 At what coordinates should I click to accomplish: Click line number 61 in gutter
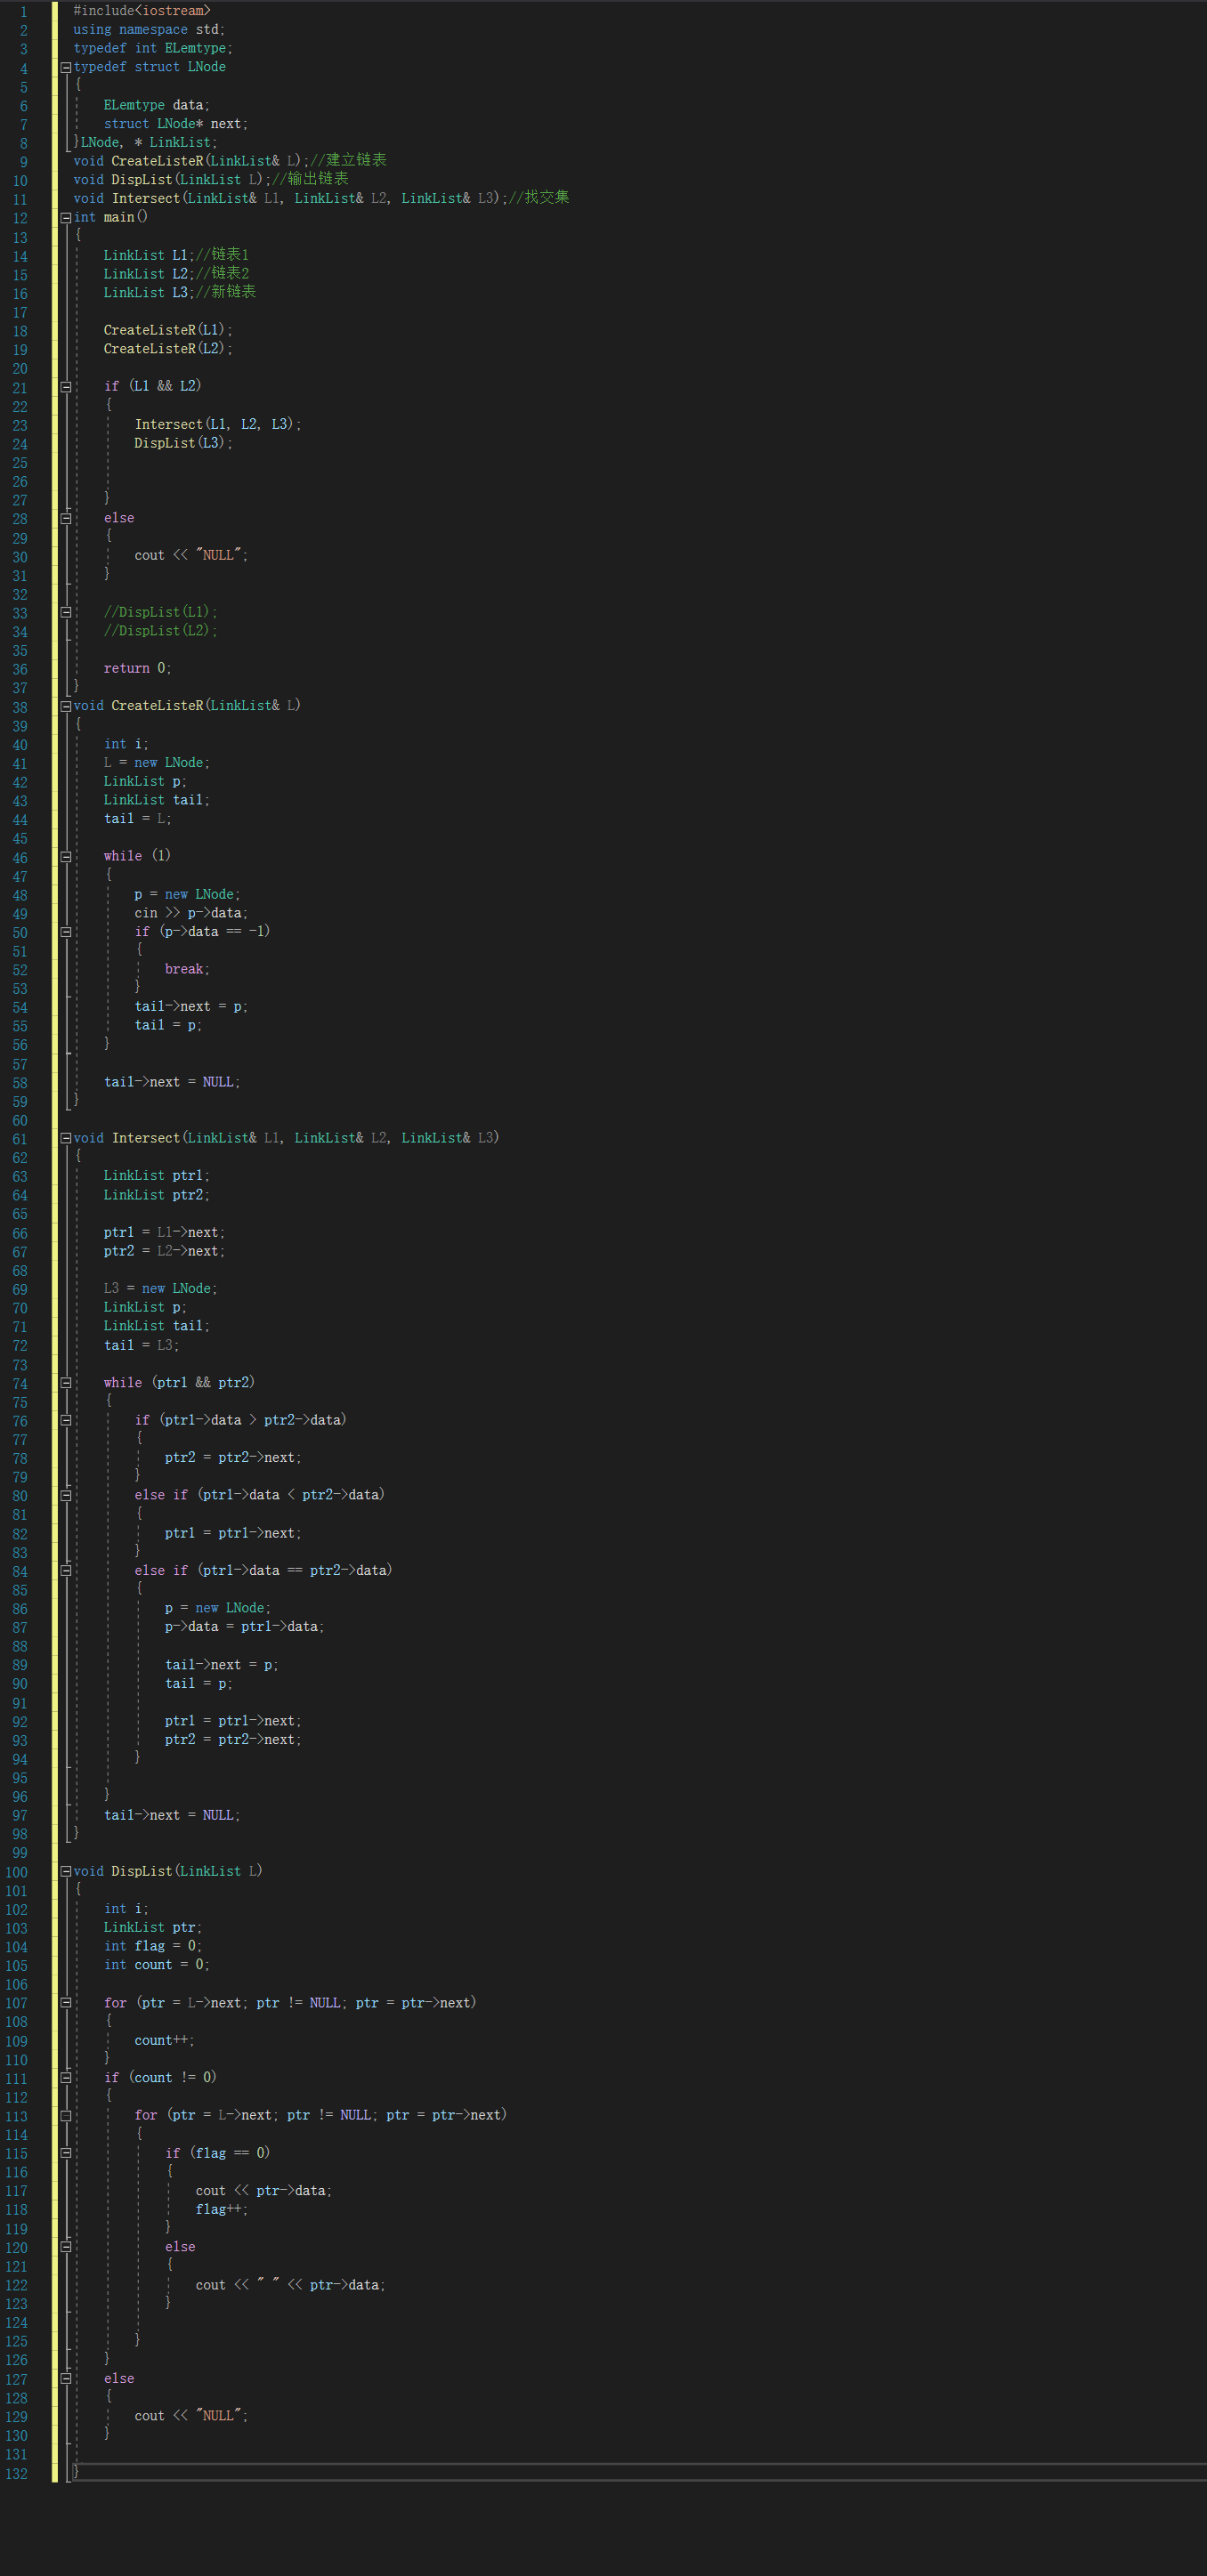20,1139
